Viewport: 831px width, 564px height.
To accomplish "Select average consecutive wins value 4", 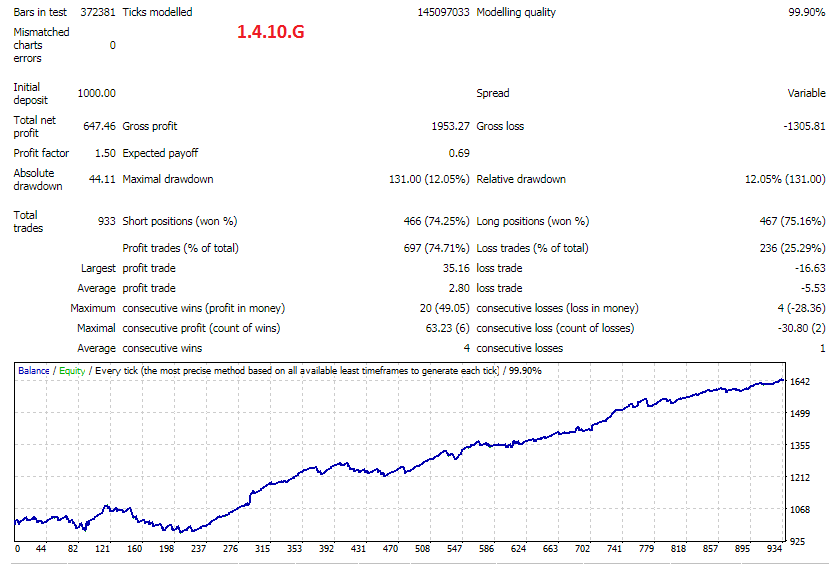I will (466, 349).
